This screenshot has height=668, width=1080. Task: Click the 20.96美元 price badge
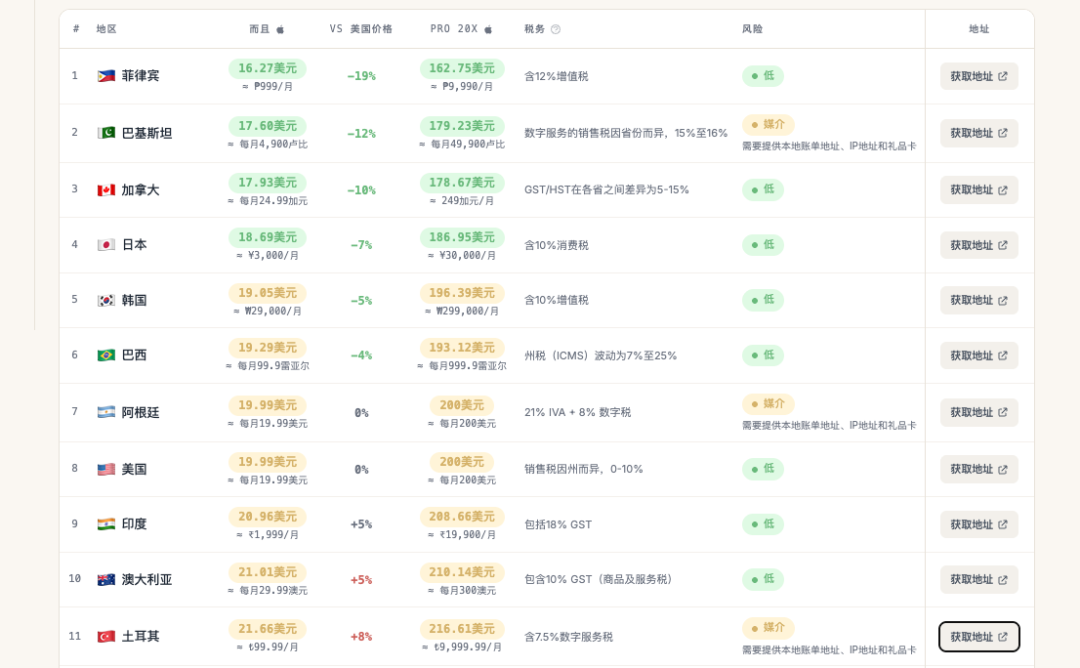[x=267, y=516]
